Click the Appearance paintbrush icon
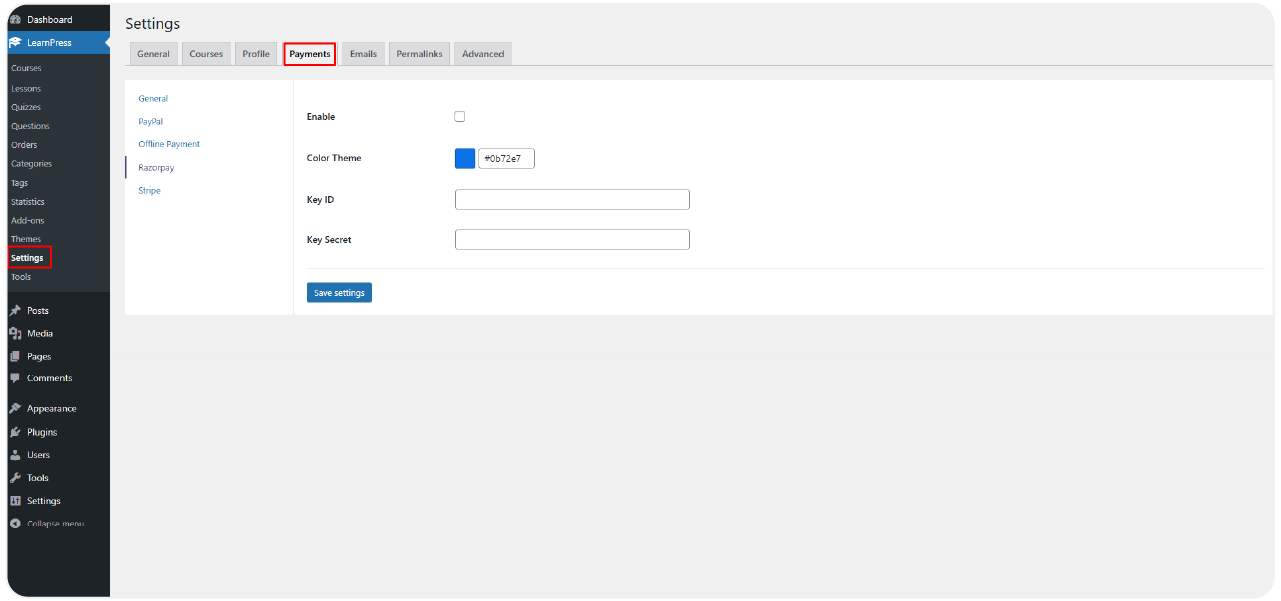This screenshot has height=601, width=1281. 15,409
